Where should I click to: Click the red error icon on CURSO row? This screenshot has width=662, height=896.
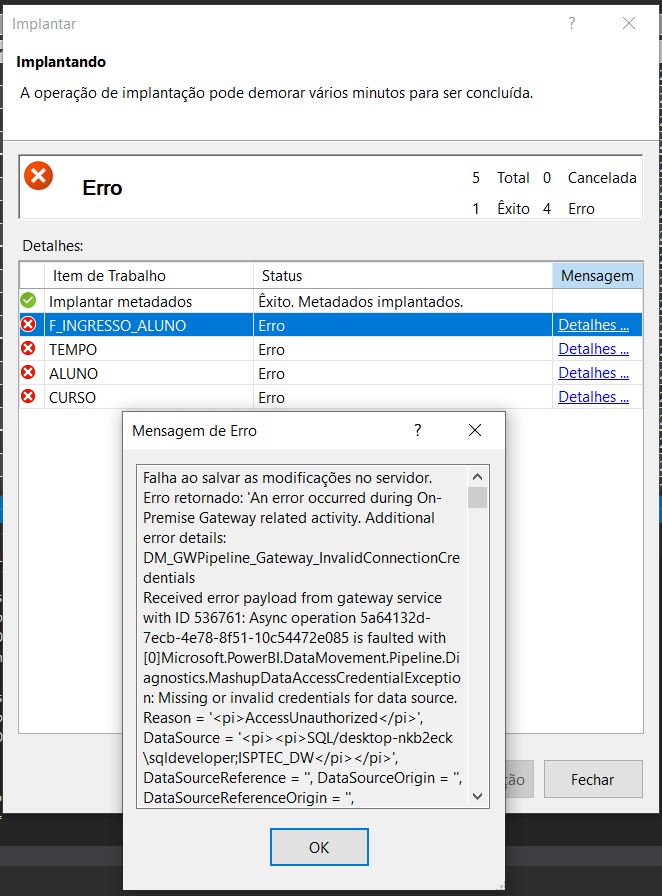(30, 396)
